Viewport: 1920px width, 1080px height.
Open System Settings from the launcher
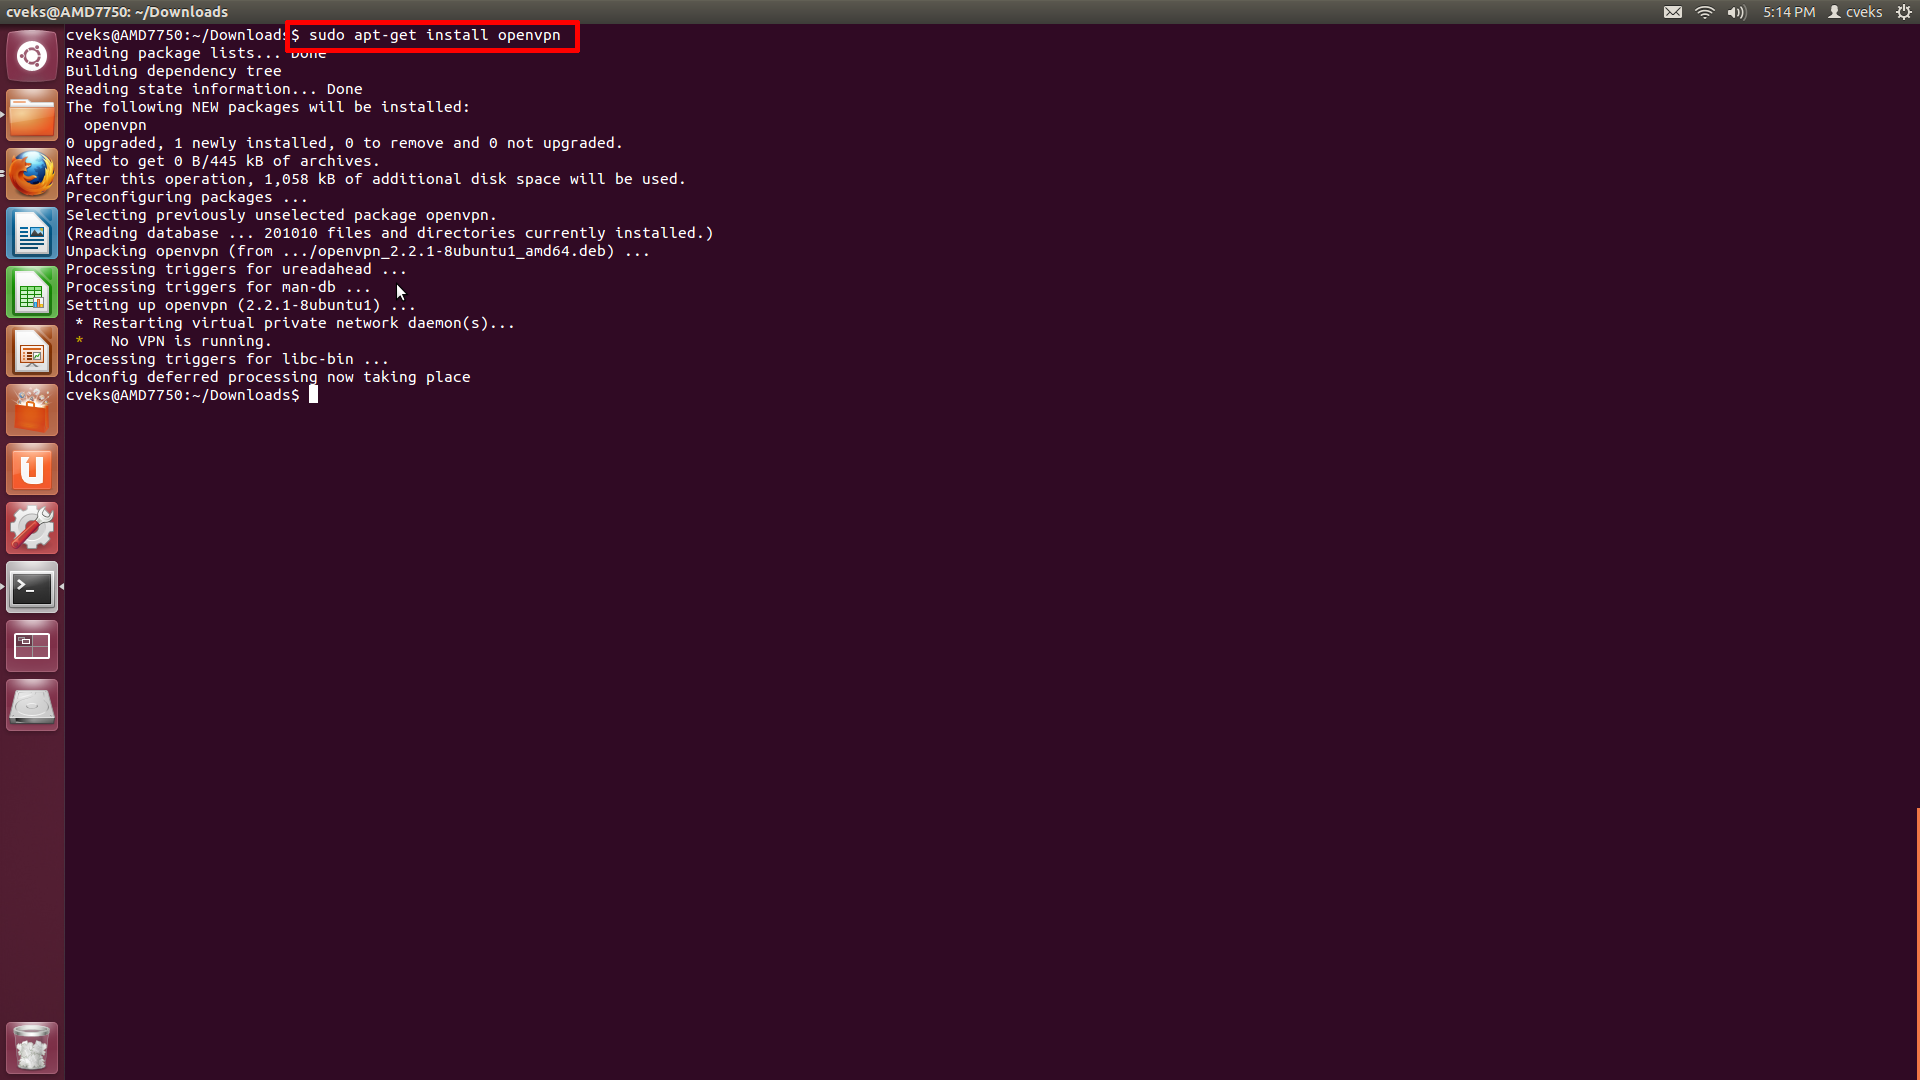coord(32,528)
